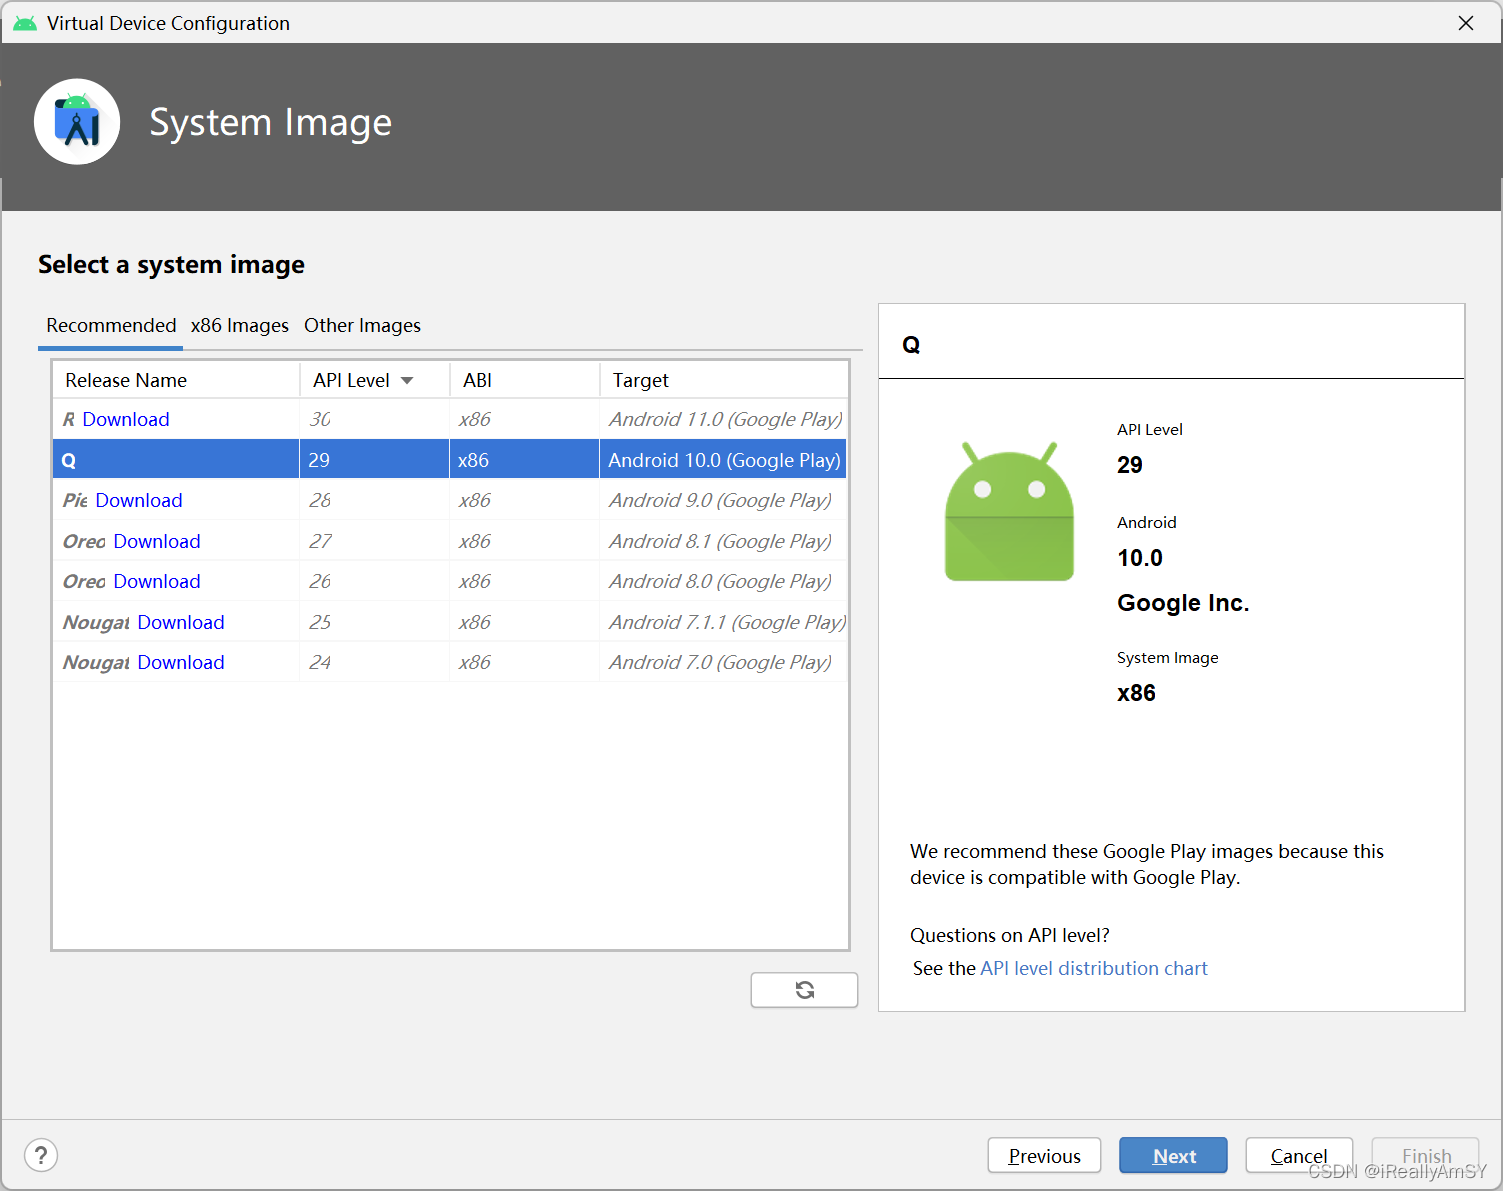1503x1191 pixels.
Task: Click the Google Inc. vendor text
Action: pos(1183,603)
